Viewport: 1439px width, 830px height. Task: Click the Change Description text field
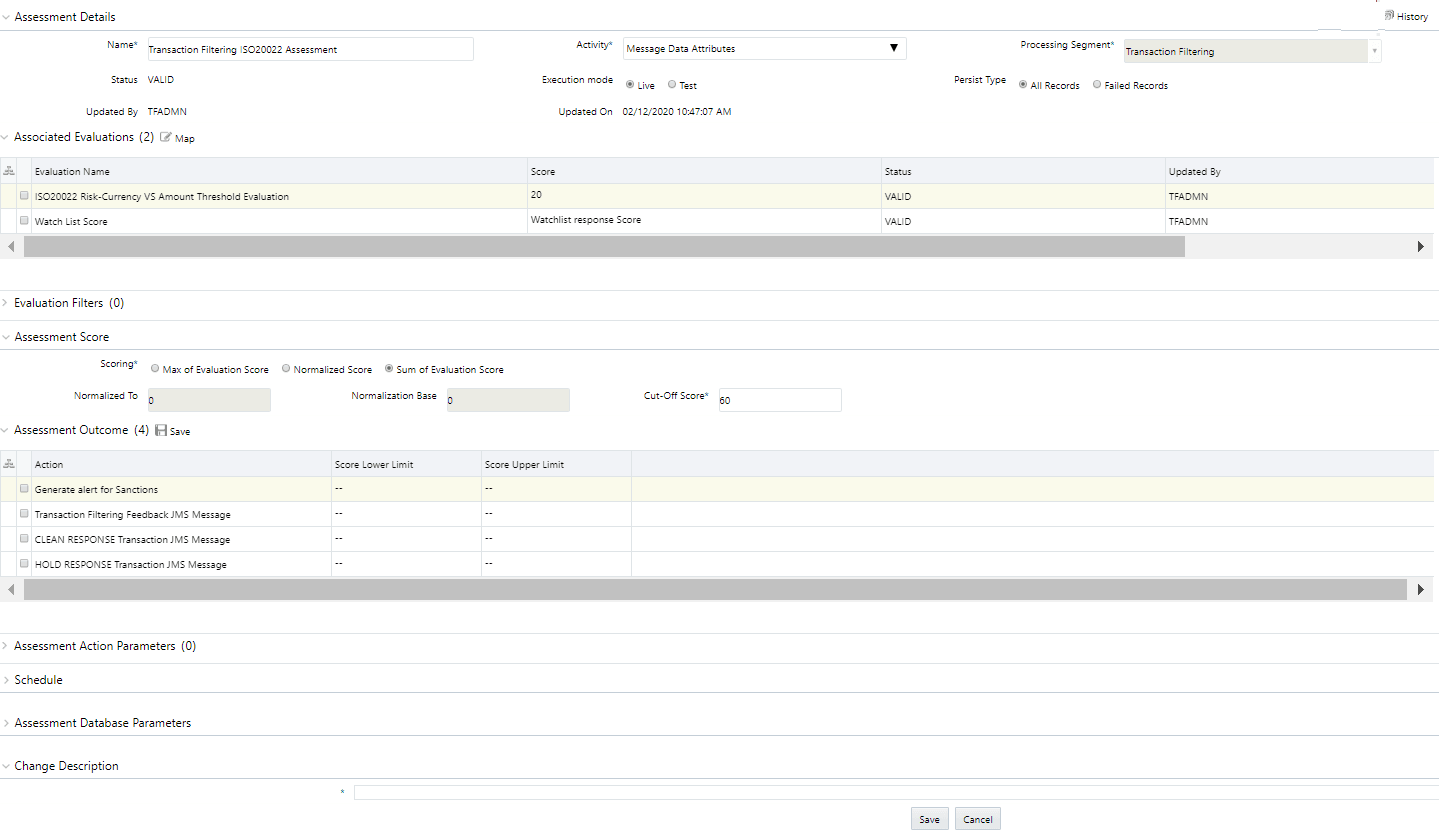point(896,792)
